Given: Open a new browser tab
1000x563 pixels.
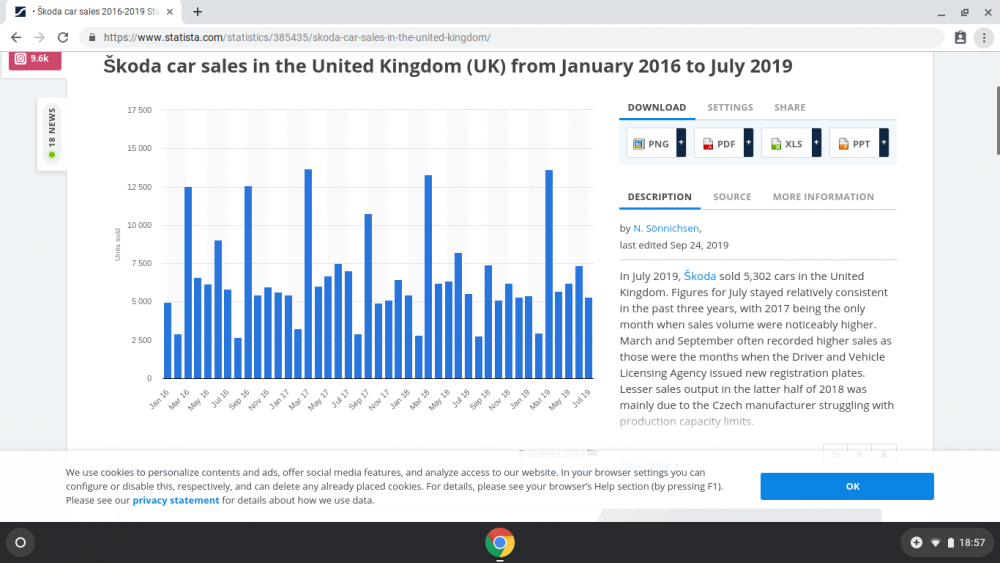Looking at the screenshot, I should point(198,11).
